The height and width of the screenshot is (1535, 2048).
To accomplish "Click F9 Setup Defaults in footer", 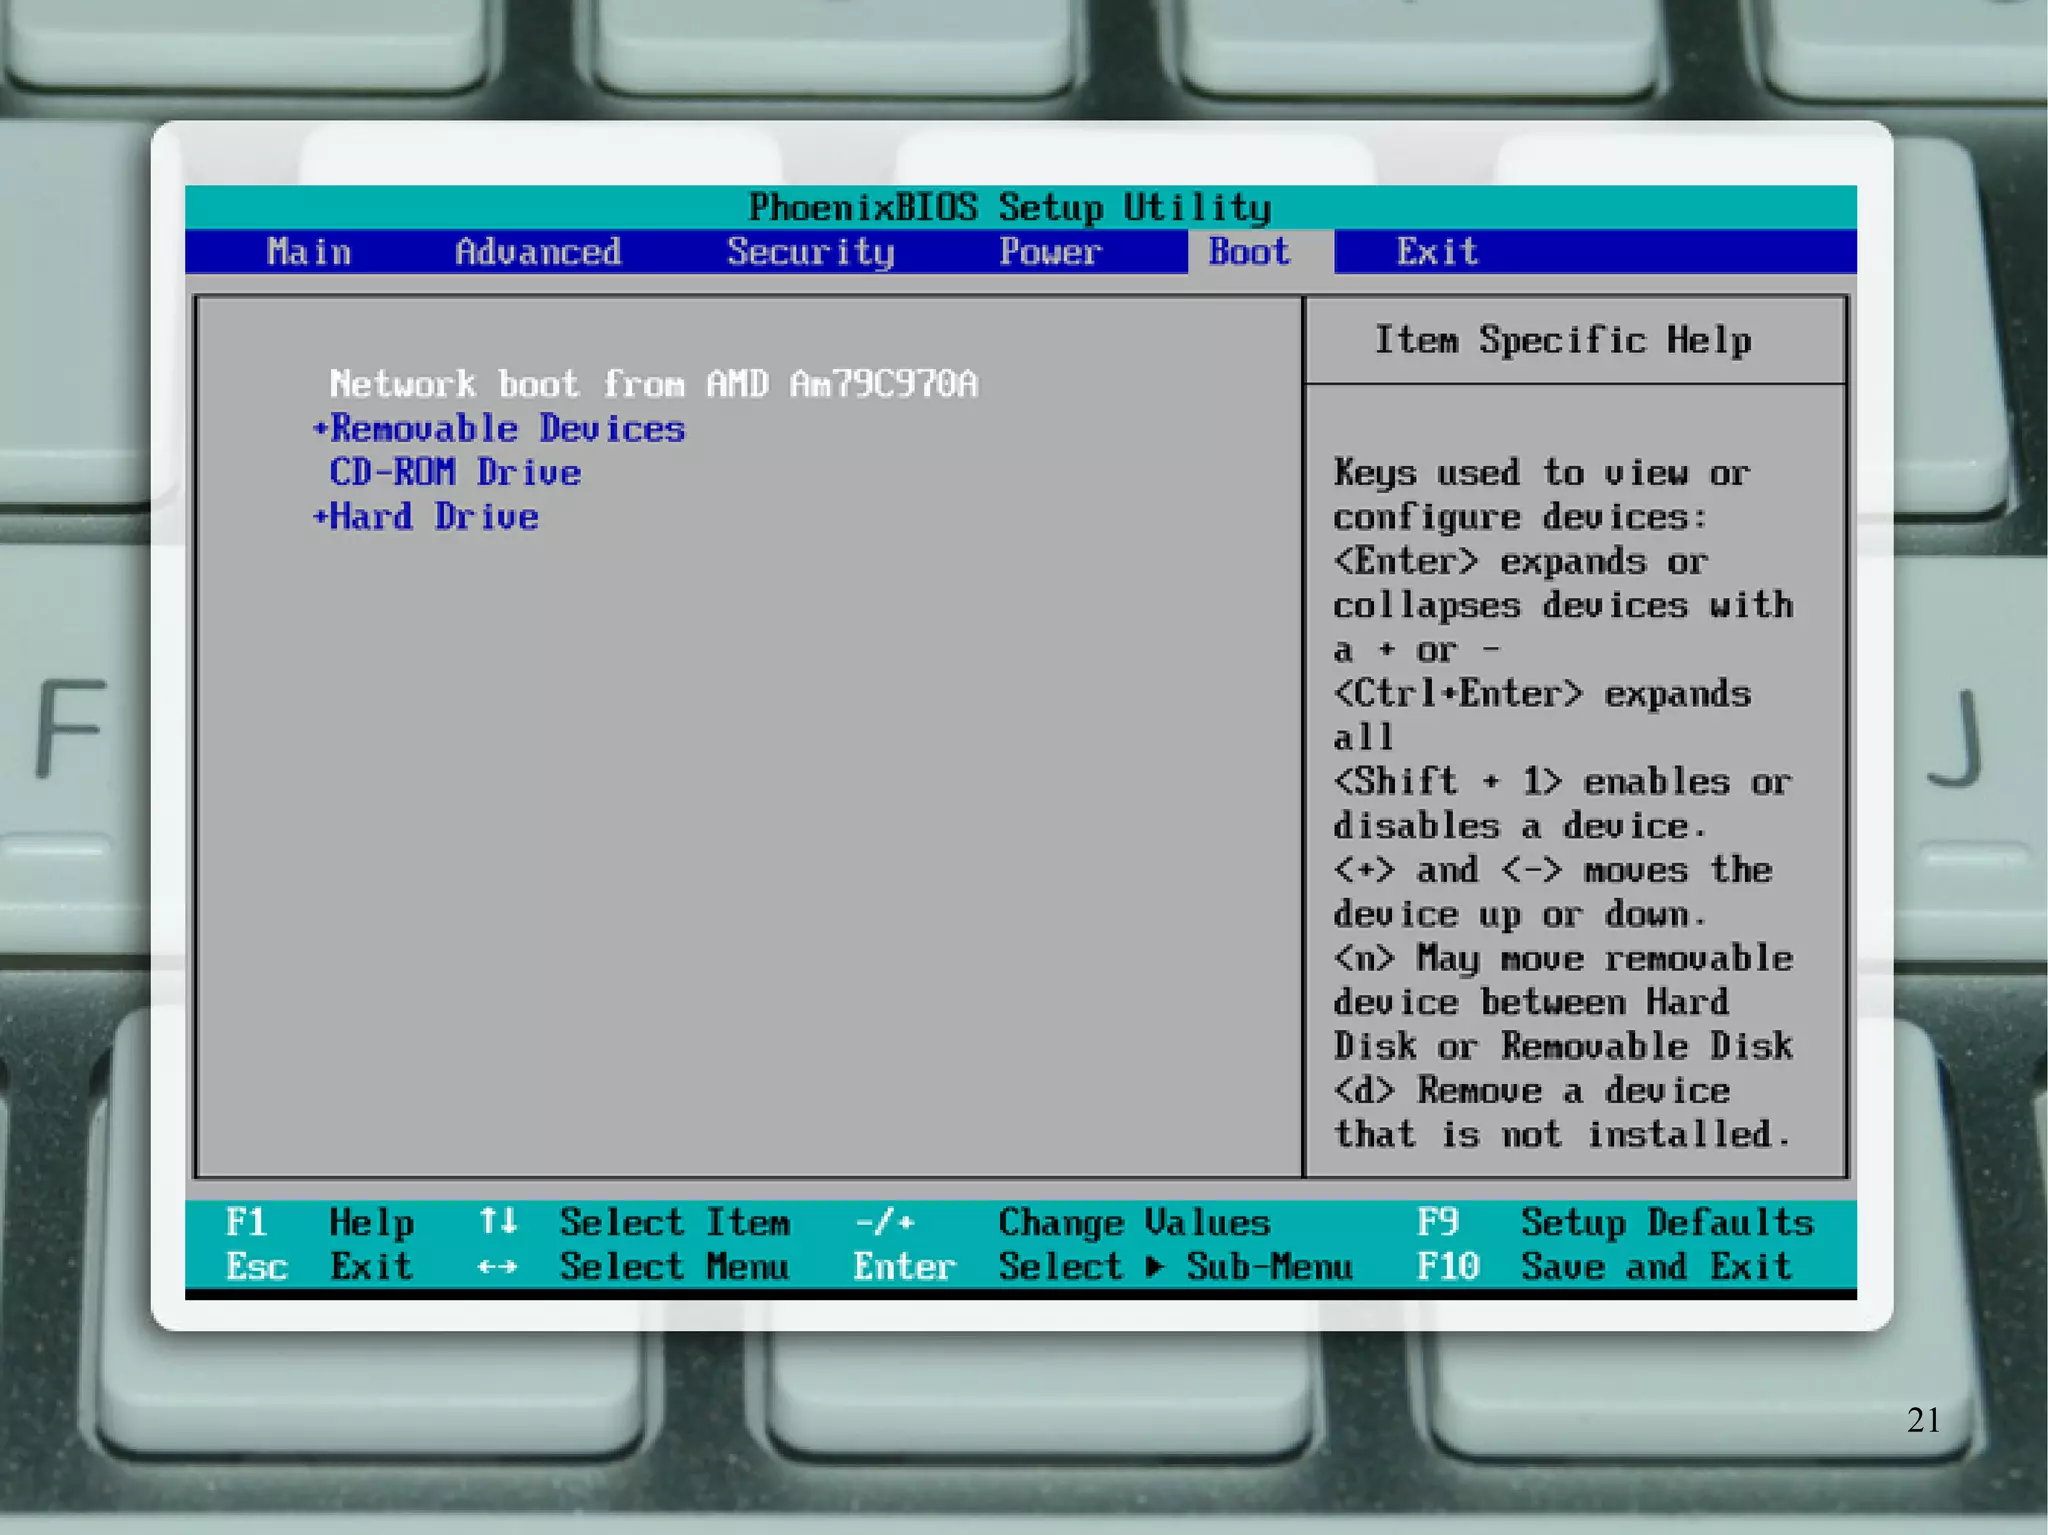I will 1614,1222.
